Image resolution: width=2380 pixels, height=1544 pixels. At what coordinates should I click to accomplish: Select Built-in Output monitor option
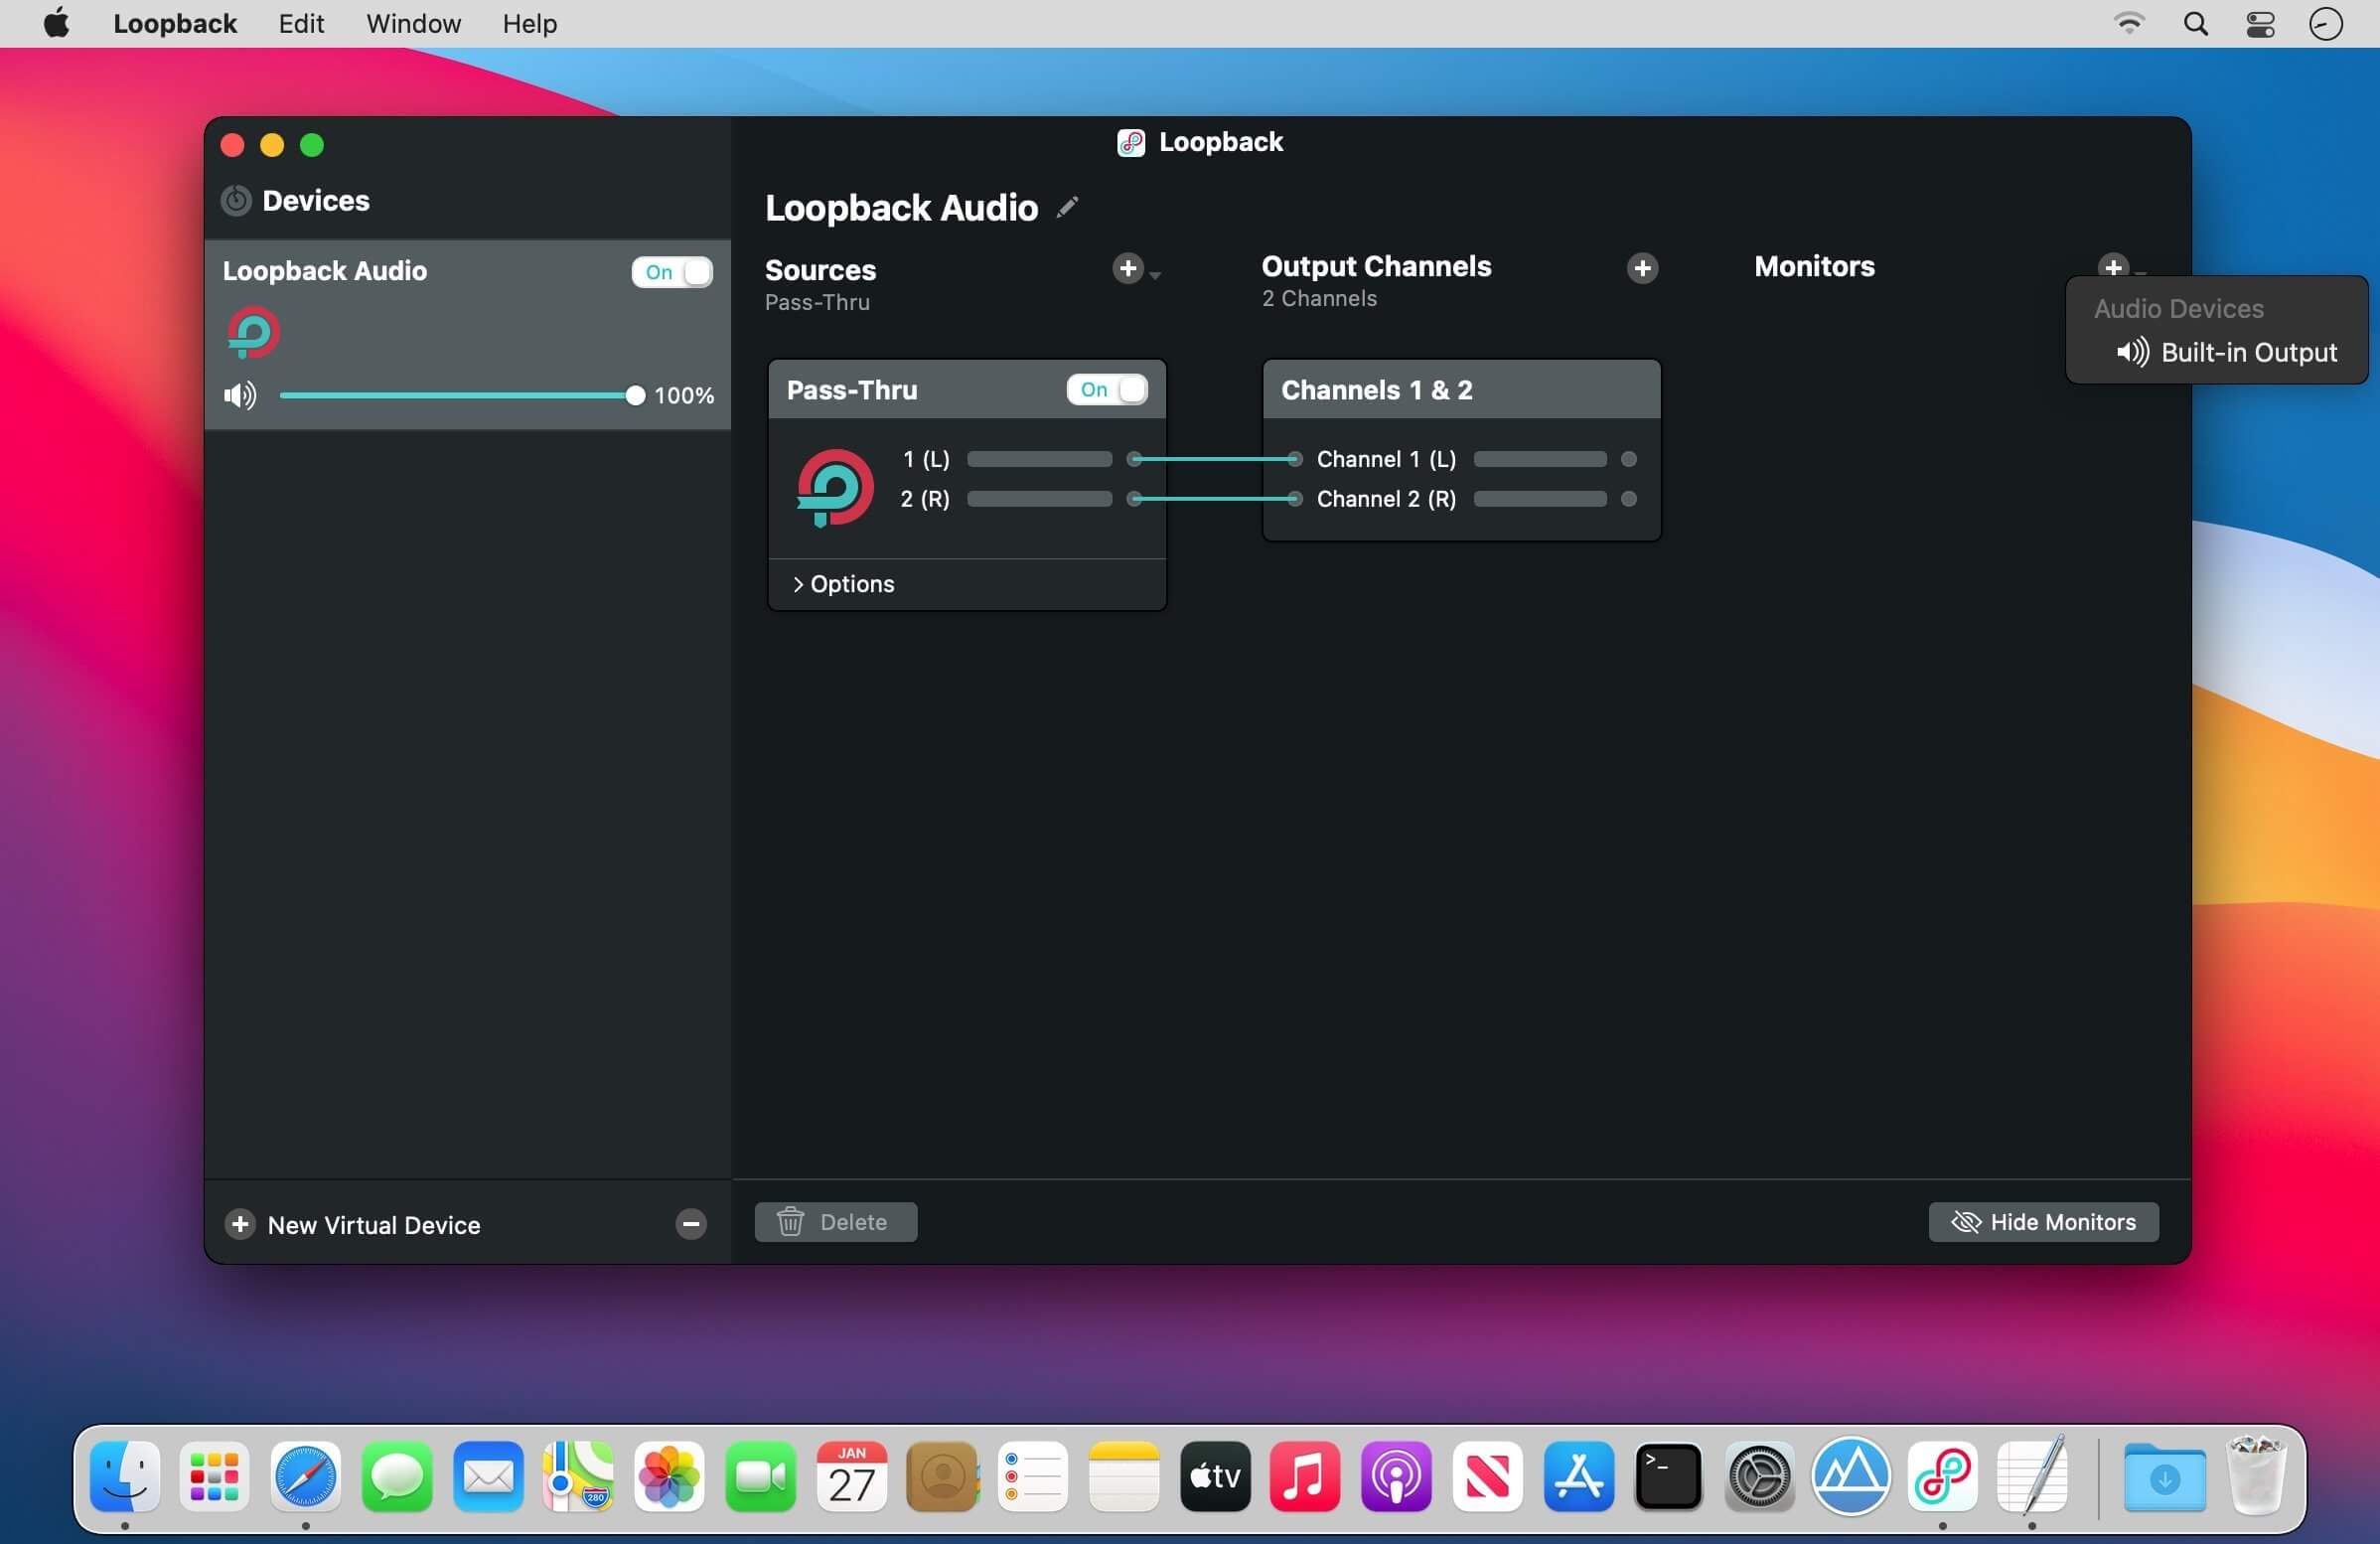(2229, 352)
